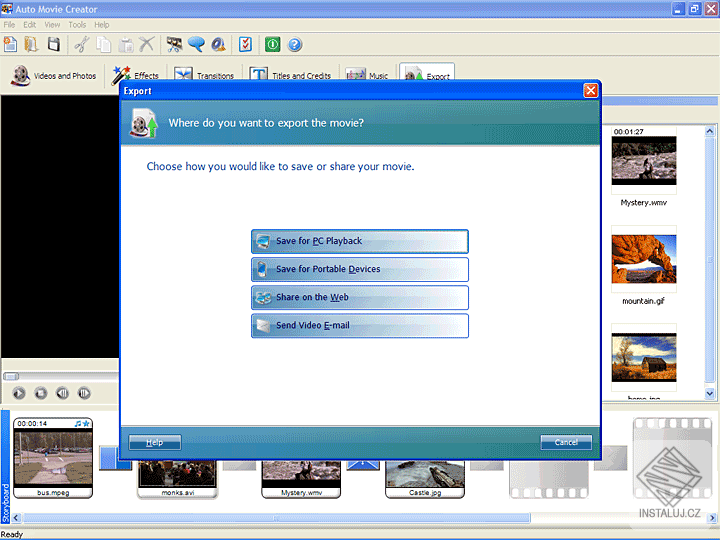Click storyboard scroll right arrow

(x=713, y=518)
